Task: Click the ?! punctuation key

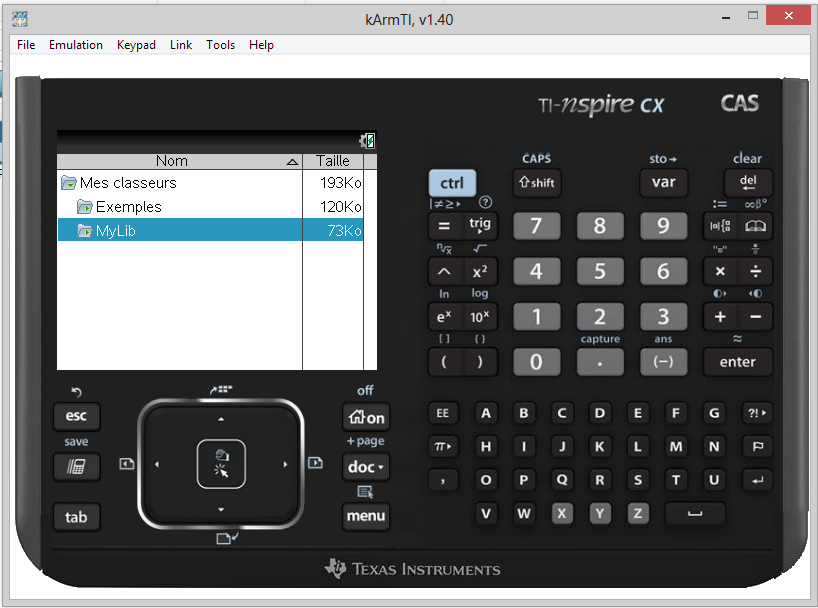Action: 757,413
